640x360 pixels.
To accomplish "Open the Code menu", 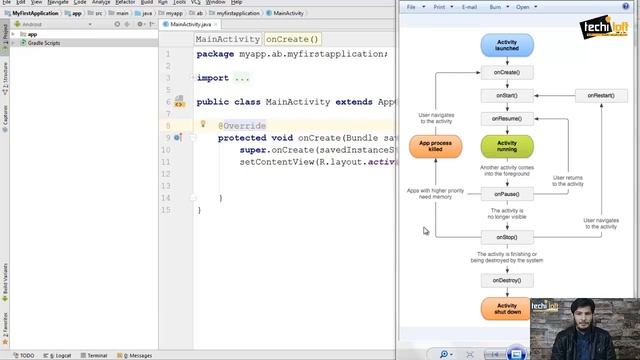I will pyautogui.click(x=80, y=2).
